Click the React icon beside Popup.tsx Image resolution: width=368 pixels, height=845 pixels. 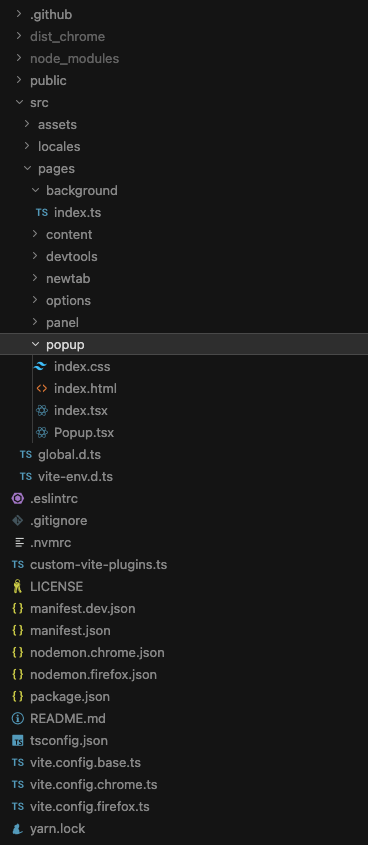(41, 433)
